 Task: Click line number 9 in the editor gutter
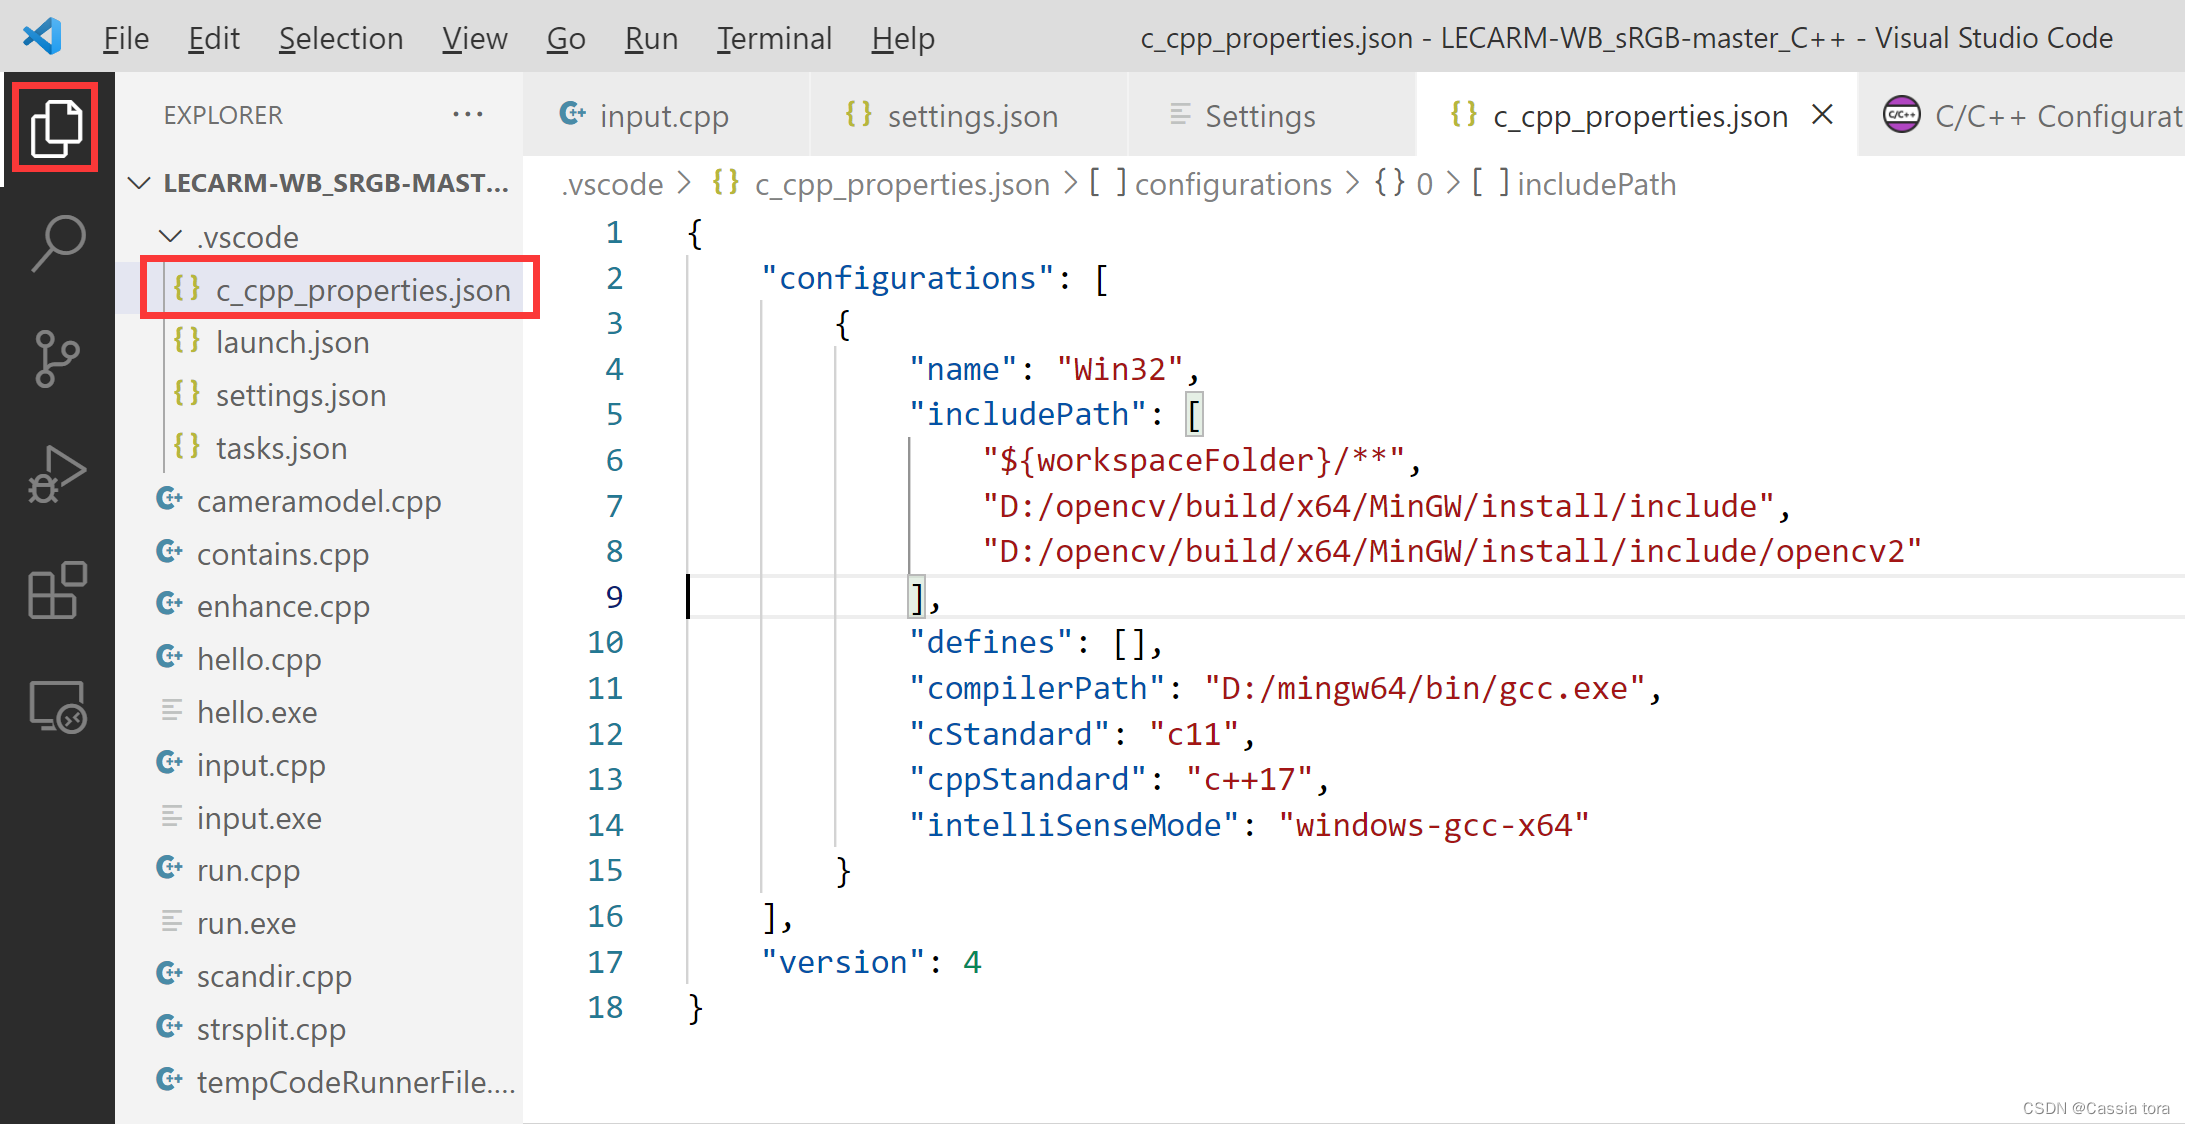pos(613,596)
